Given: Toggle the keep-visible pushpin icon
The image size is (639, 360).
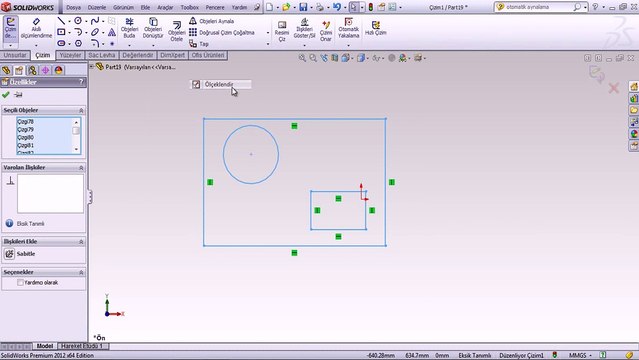Looking at the screenshot, I should pos(18,95).
